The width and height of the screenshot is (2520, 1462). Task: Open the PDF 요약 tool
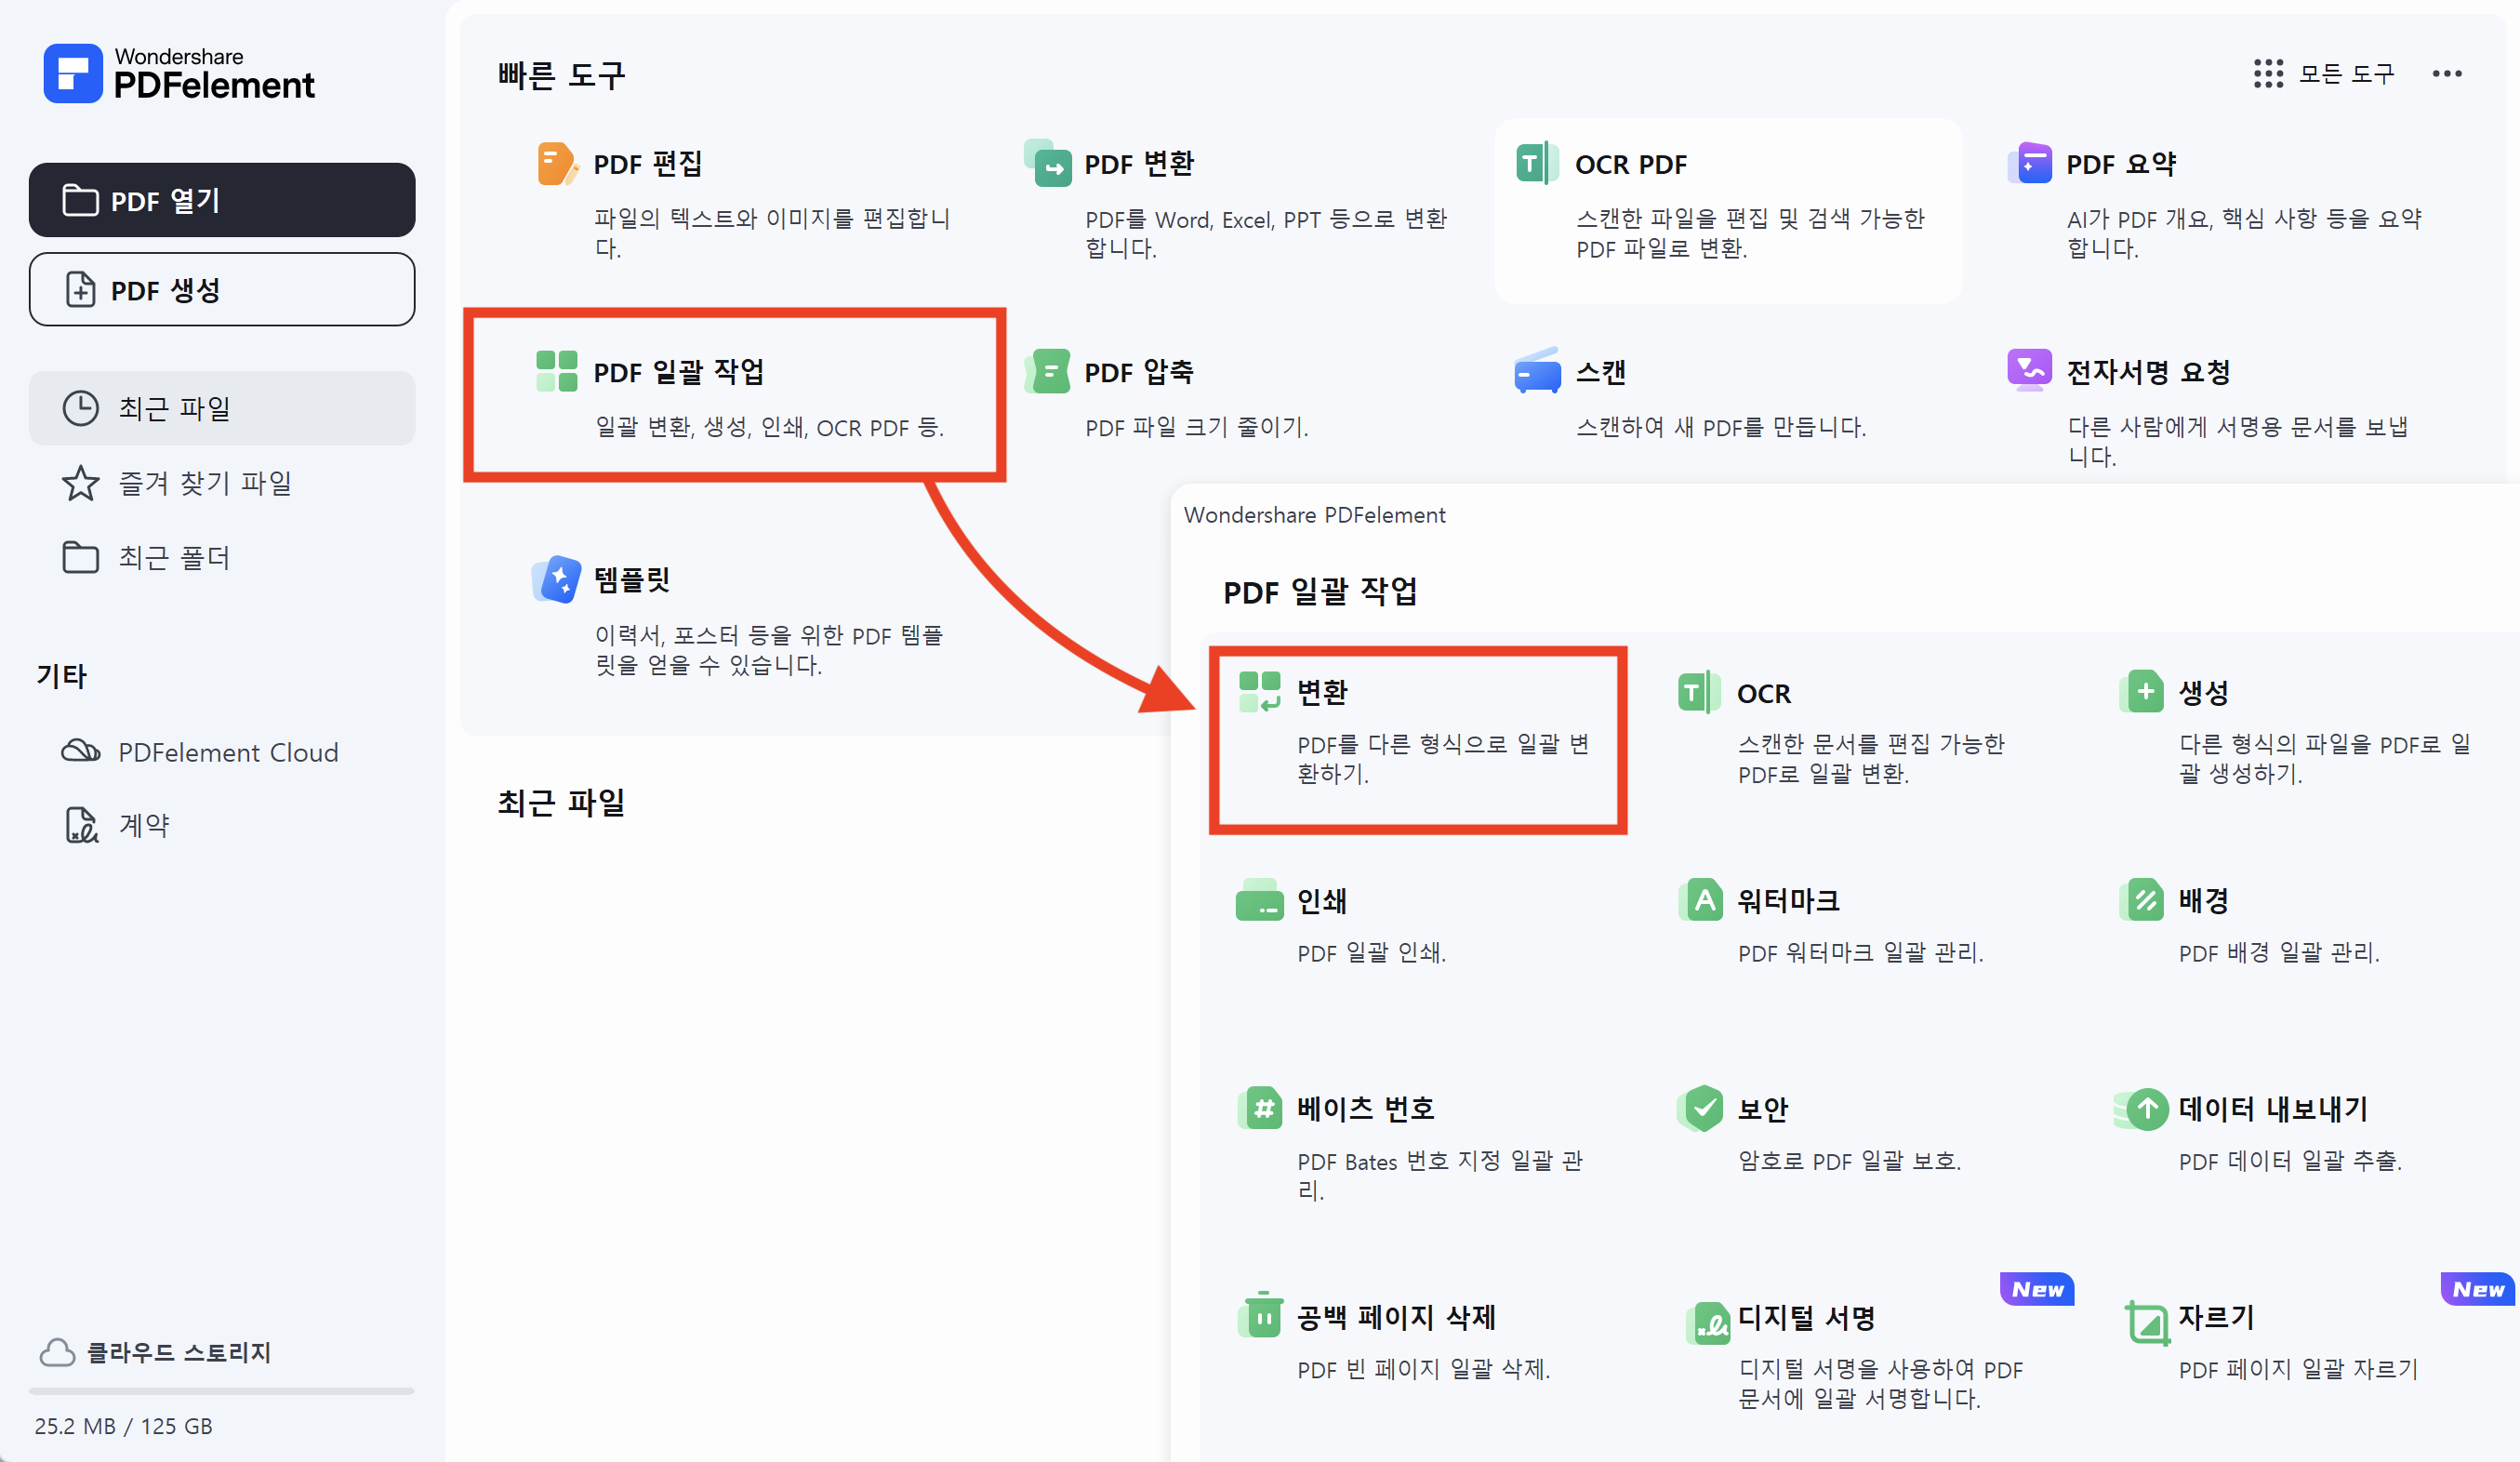2121,163
